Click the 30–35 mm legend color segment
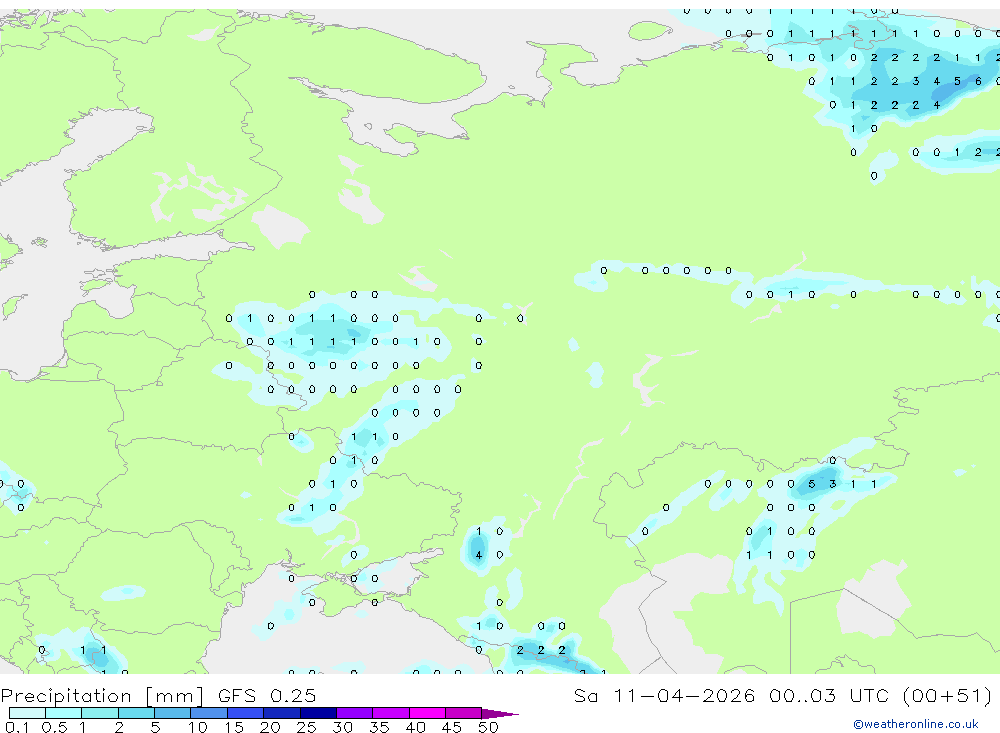 click(x=354, y=713)
